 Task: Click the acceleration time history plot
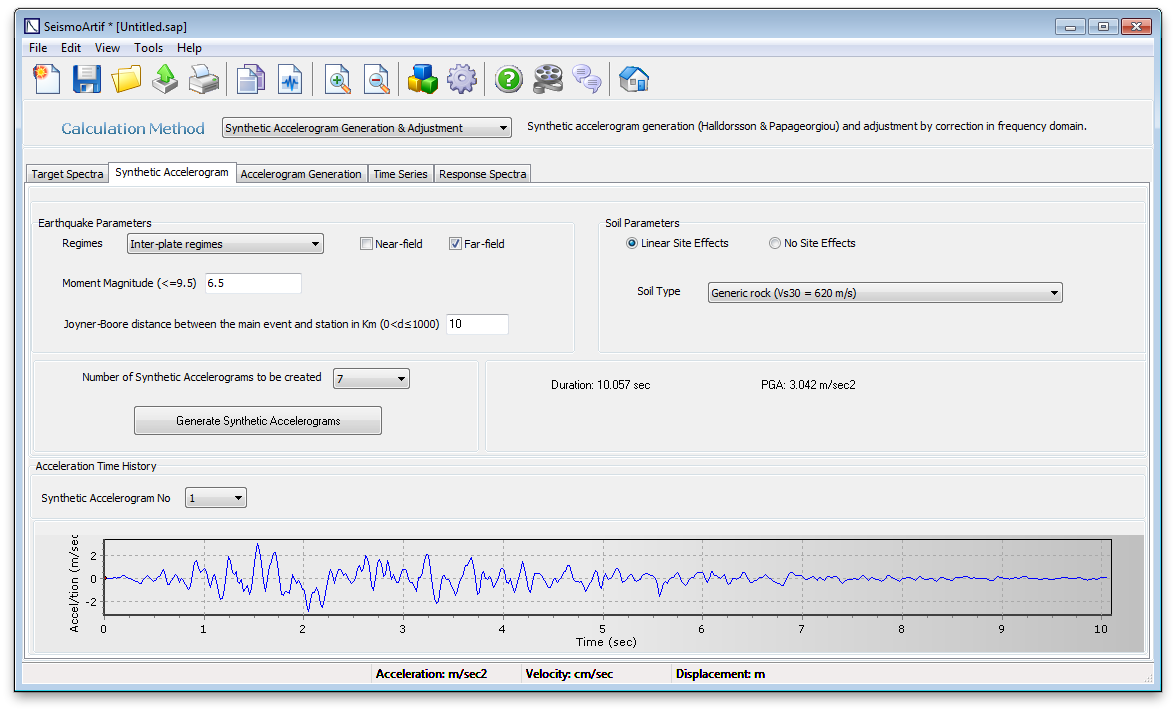coord(607,577)
